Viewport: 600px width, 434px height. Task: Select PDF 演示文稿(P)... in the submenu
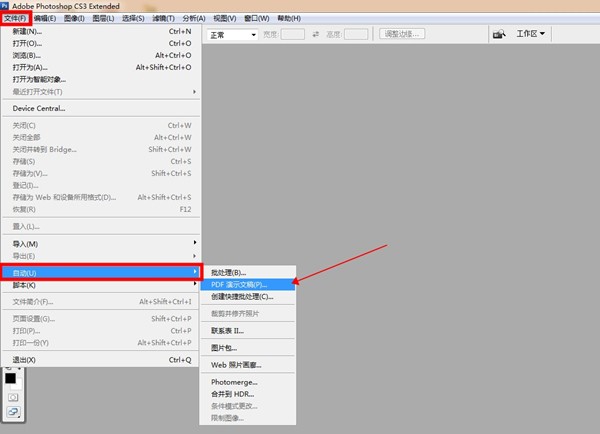[248, 285]
